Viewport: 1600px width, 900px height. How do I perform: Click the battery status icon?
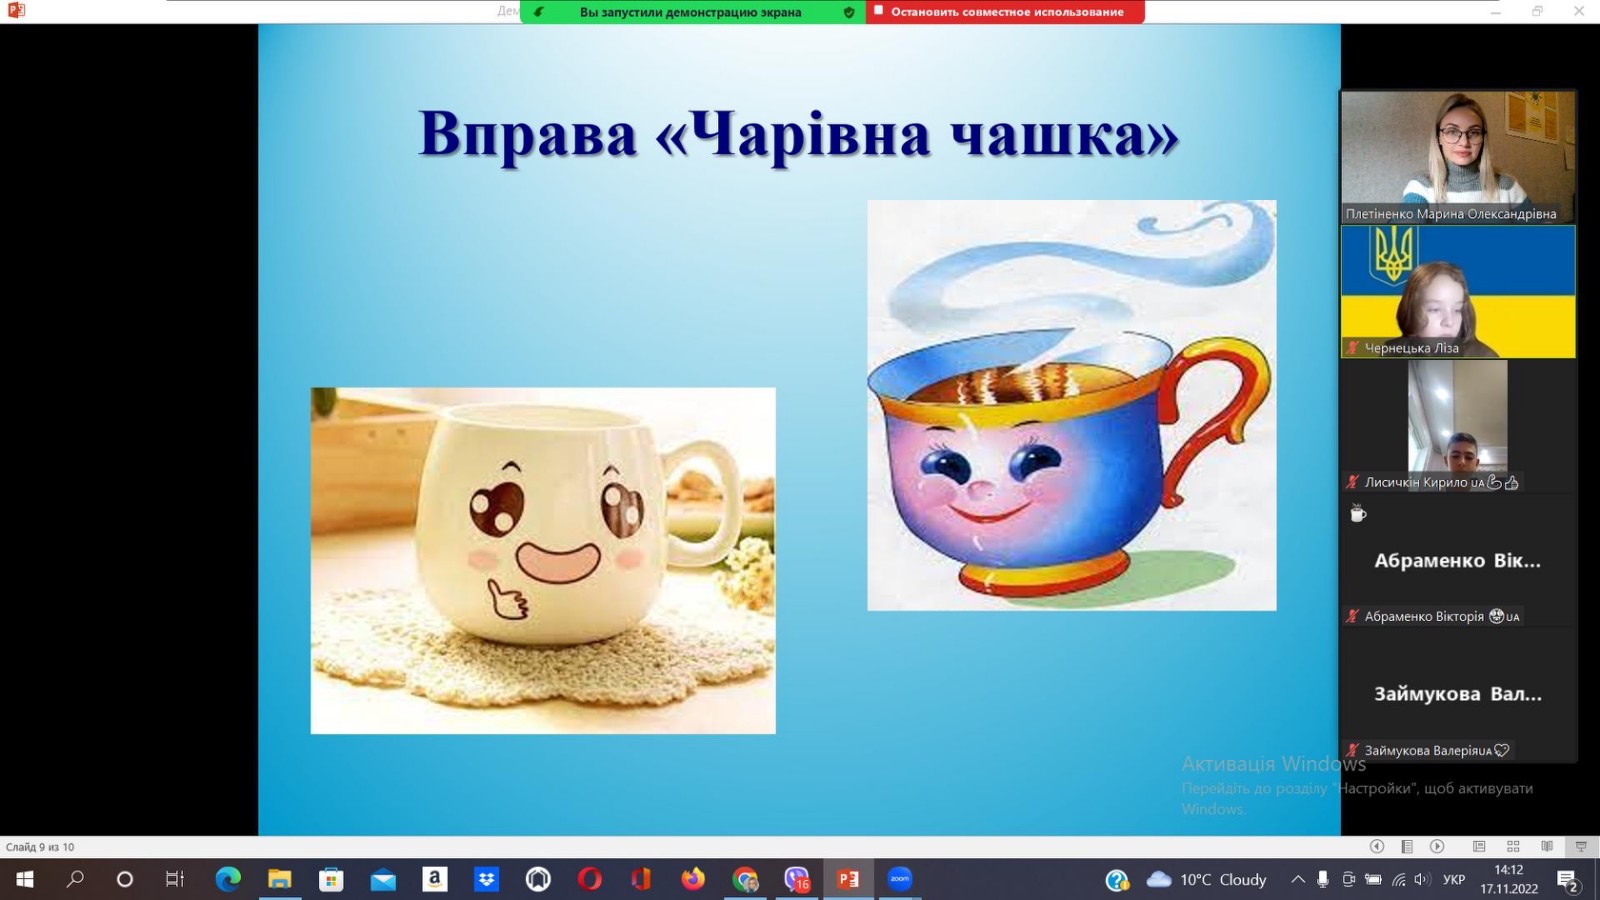click(1374, 880)
